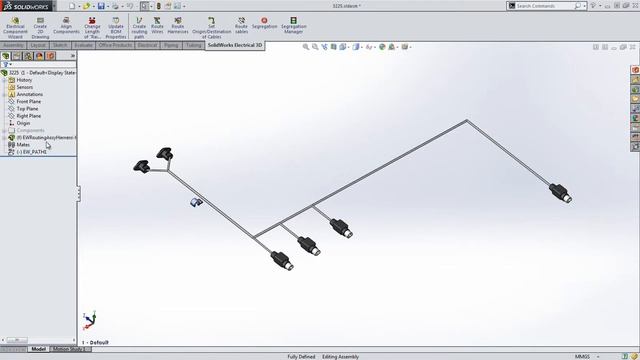The width and height of the screenshot is (640, 360).
Task: Open the ConfigurationManager tab icon
Action: click(28, 56)
